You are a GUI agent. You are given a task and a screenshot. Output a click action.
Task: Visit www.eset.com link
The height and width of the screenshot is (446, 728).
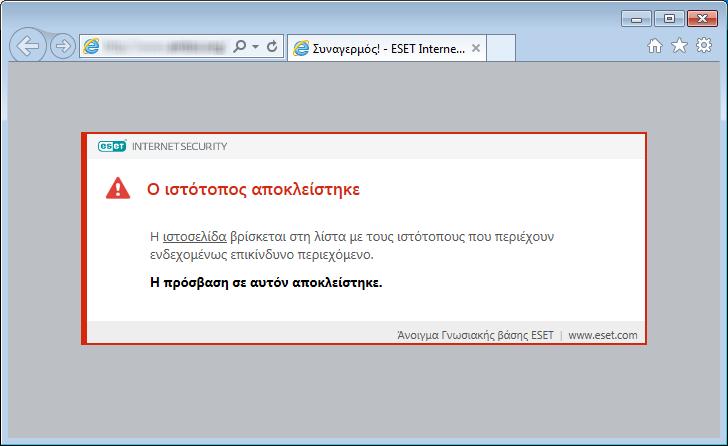pyautogui.click(x=603, y=335)
